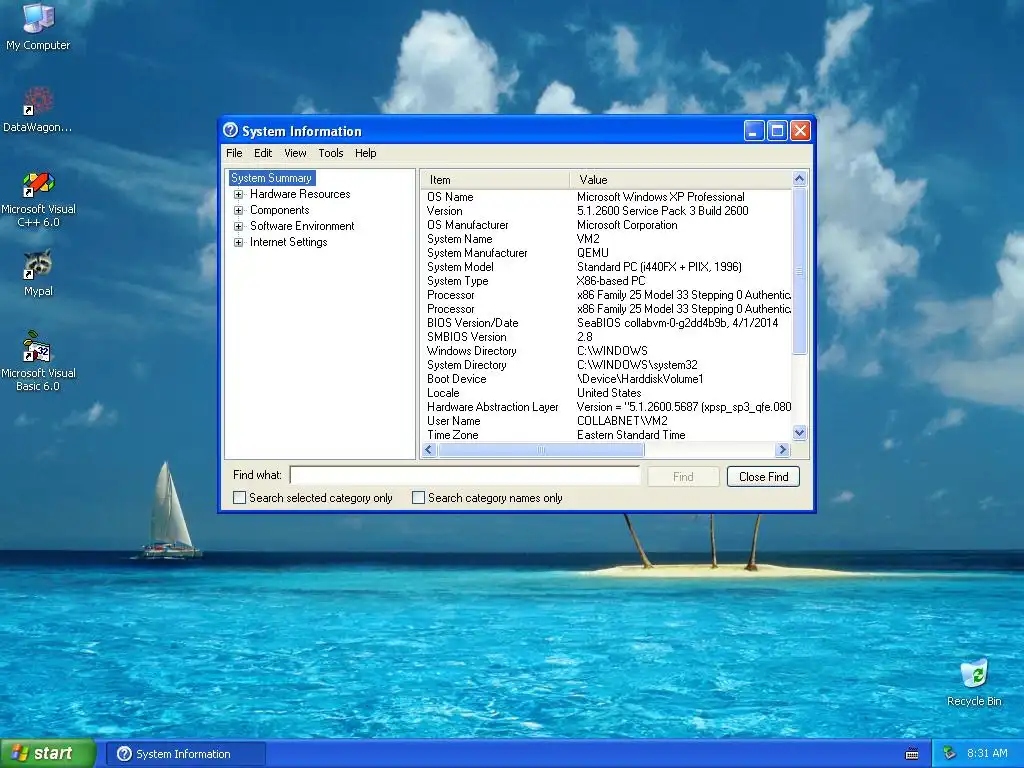The height and width of the screenshot is (768, 1024).
Task: Select the Internet Settings tree label
Action: pyautogui.click(x=288, y=242)
